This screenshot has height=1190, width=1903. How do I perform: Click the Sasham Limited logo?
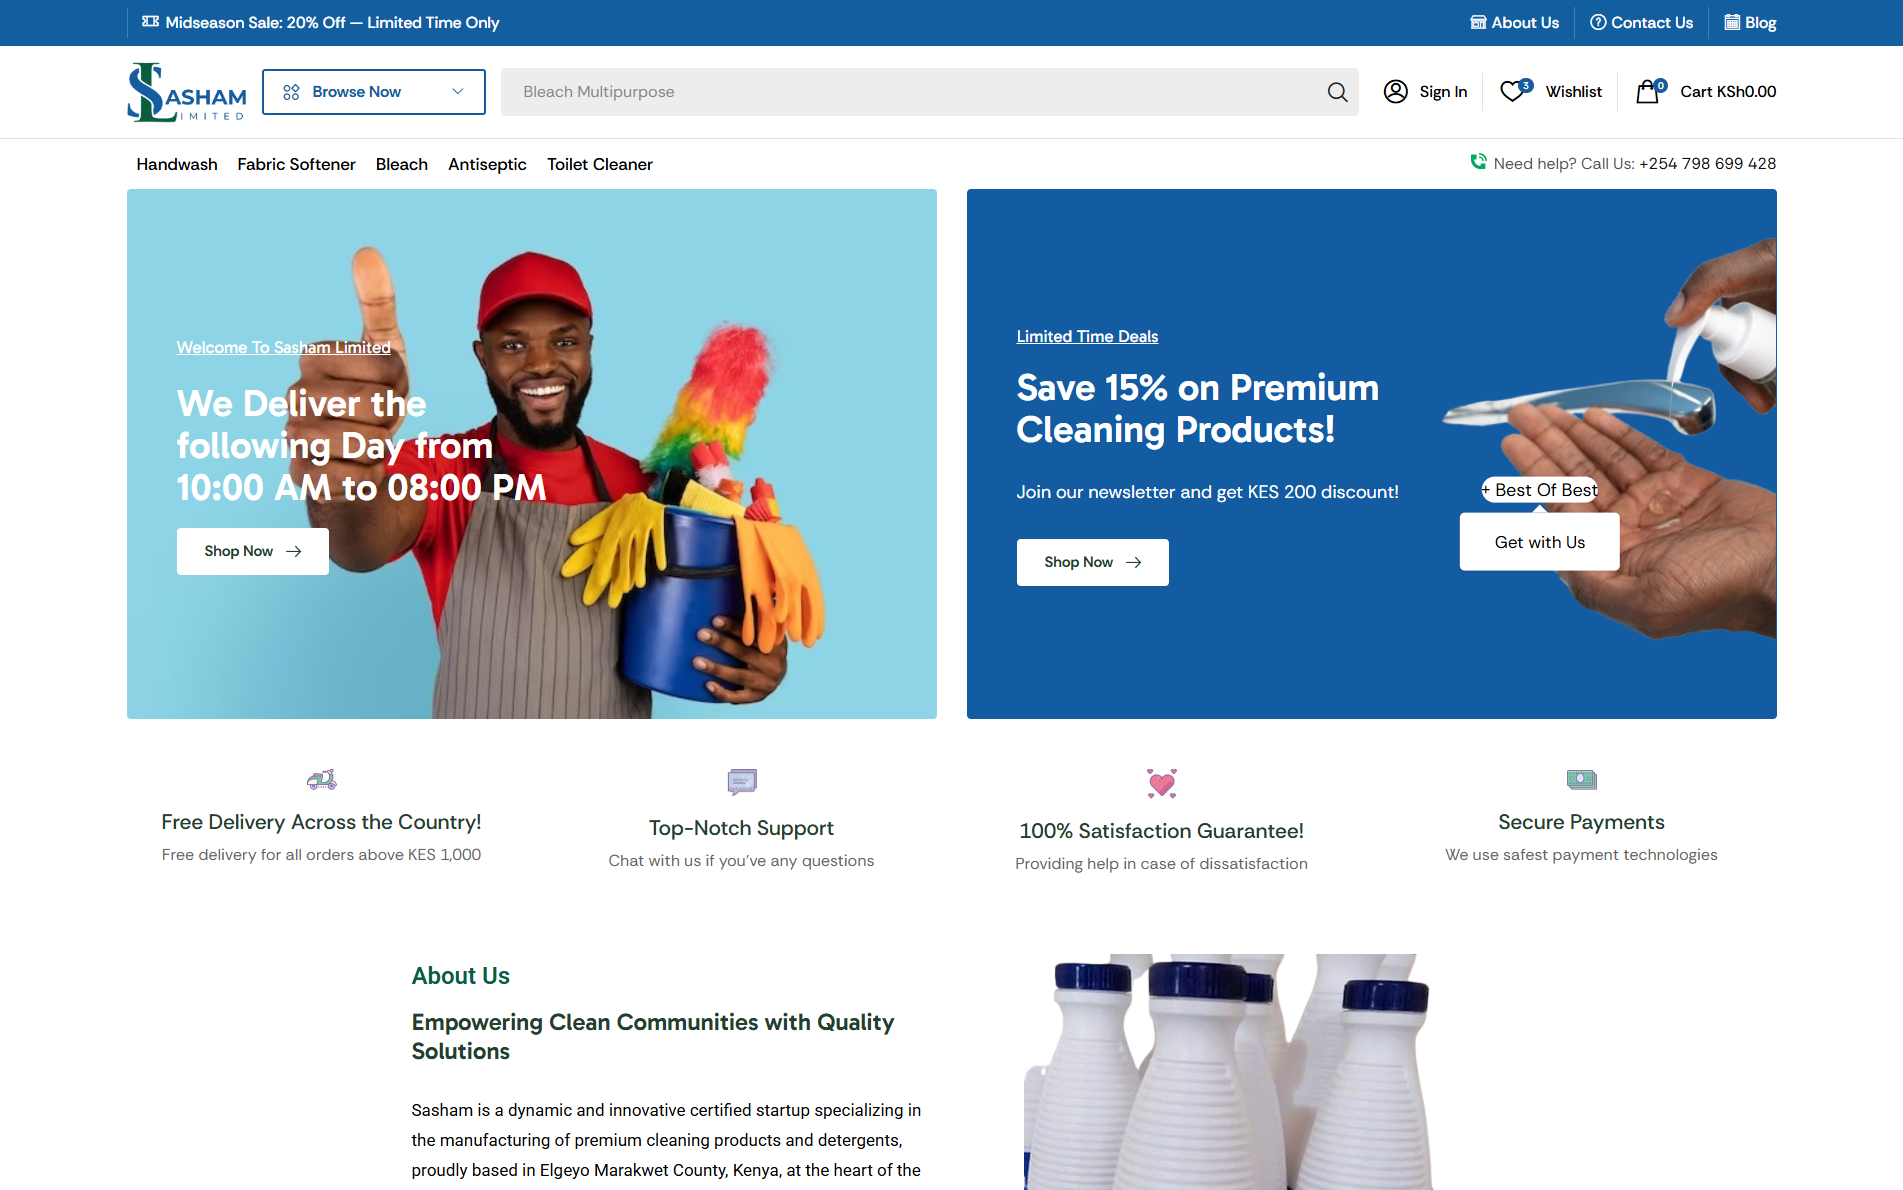(187, 92)
